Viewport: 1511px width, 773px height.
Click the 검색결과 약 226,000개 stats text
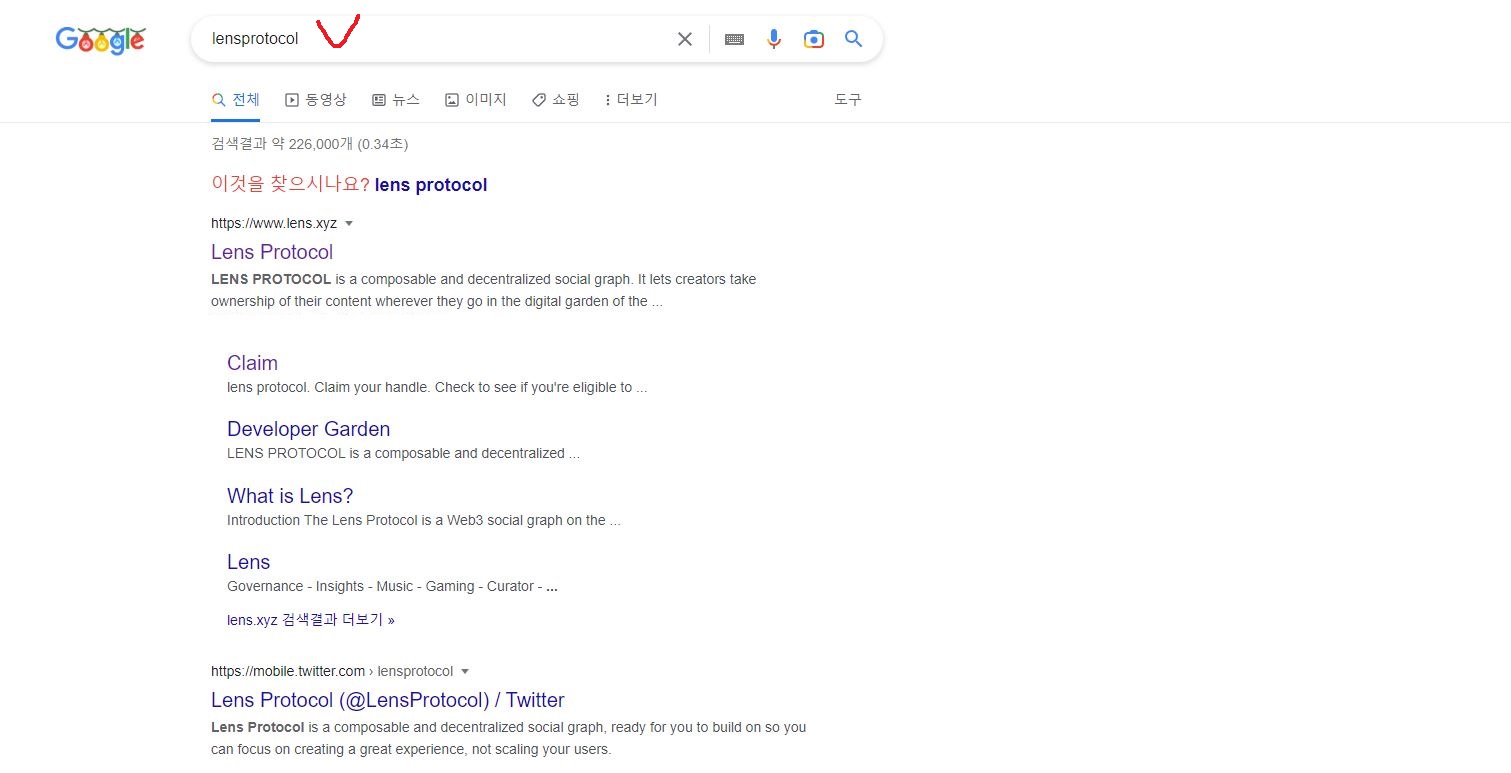point(309,144)
